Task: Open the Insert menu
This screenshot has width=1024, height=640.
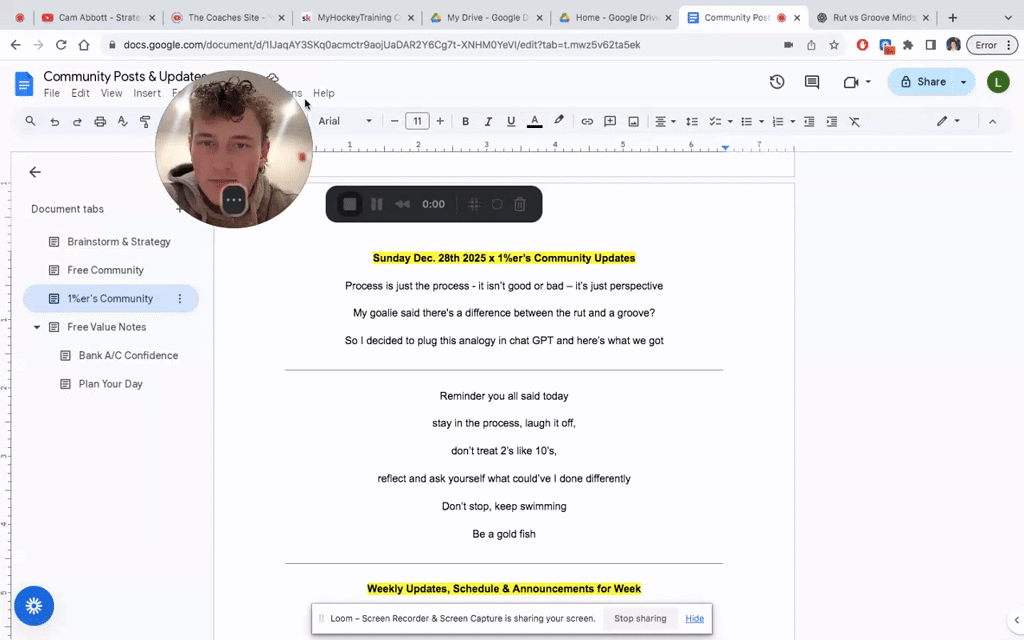Action: [147, 93]
